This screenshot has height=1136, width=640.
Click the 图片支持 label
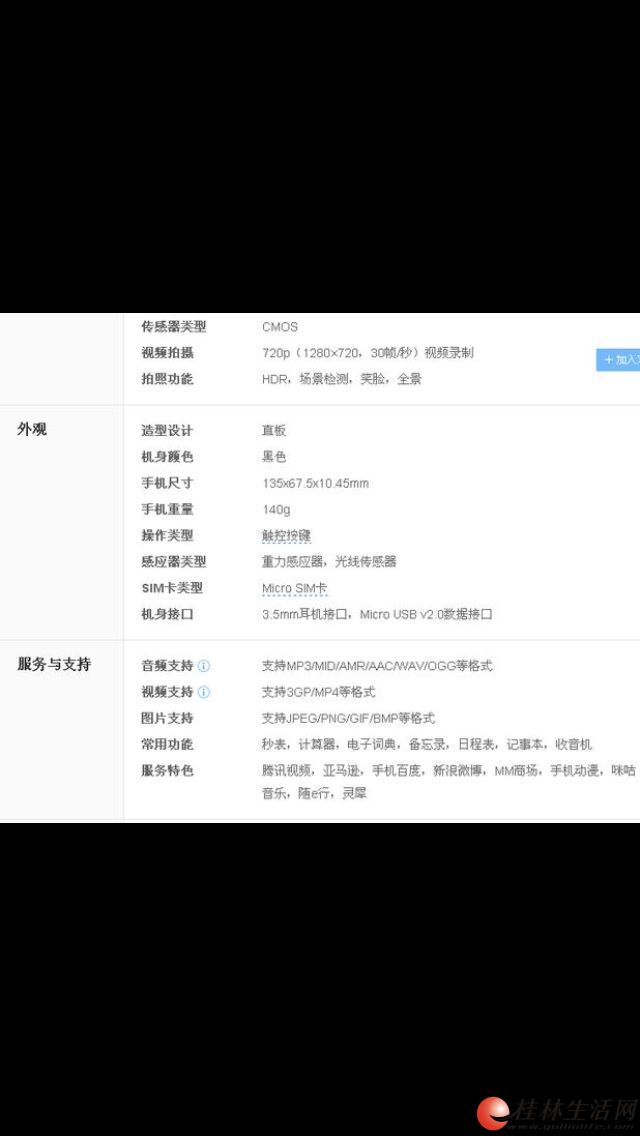[x=167, y=718]
